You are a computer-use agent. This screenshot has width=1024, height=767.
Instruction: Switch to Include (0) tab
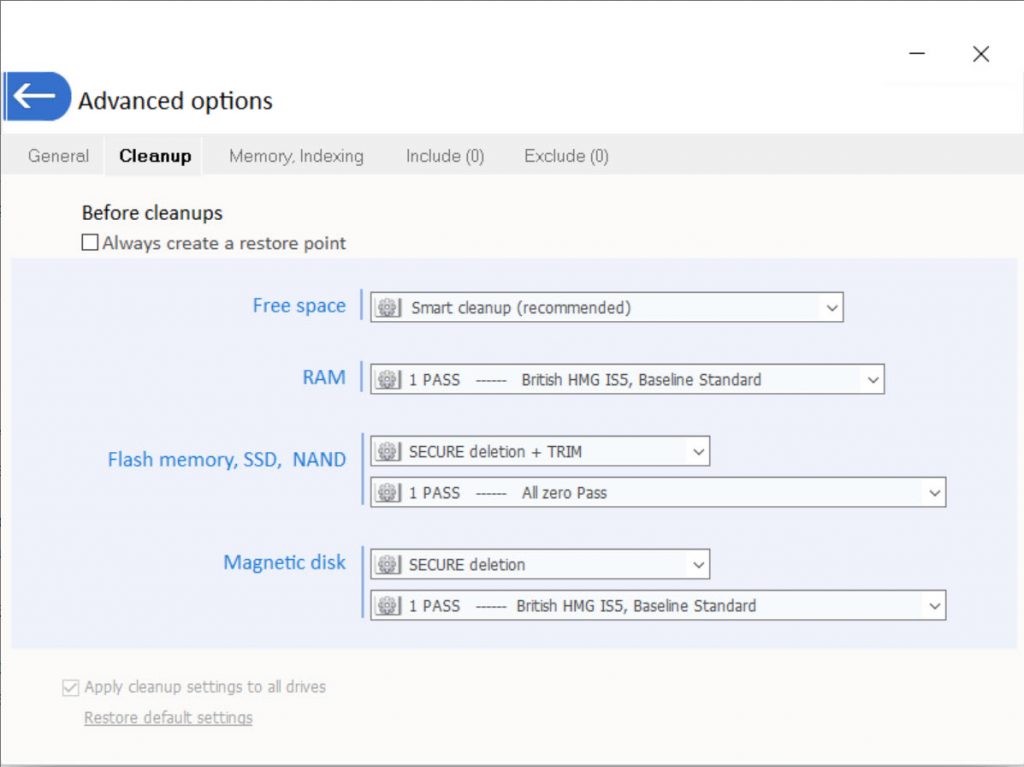(x=445, y=156)
